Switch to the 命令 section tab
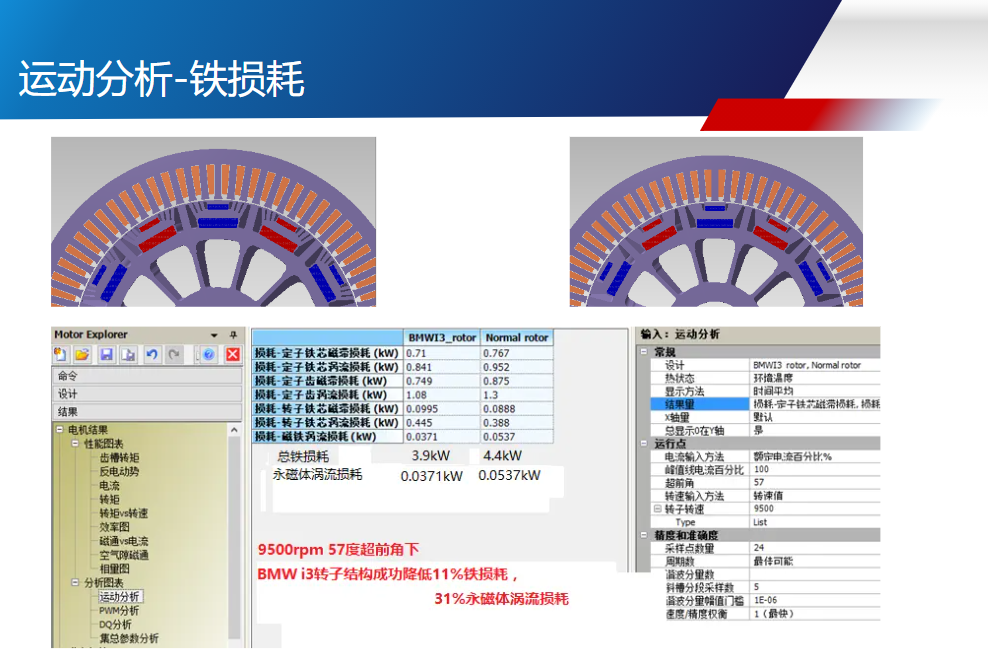The image size is (988, 666). (146, 377)
